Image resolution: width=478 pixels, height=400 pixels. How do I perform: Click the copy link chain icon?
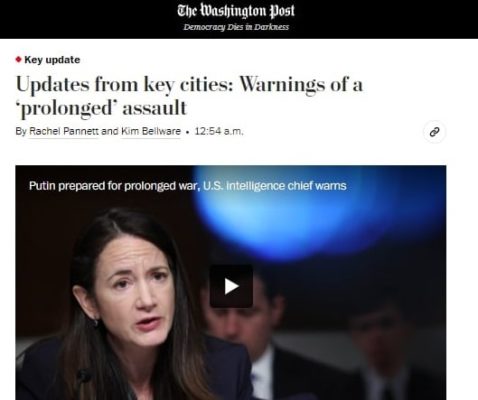(434, 132)
